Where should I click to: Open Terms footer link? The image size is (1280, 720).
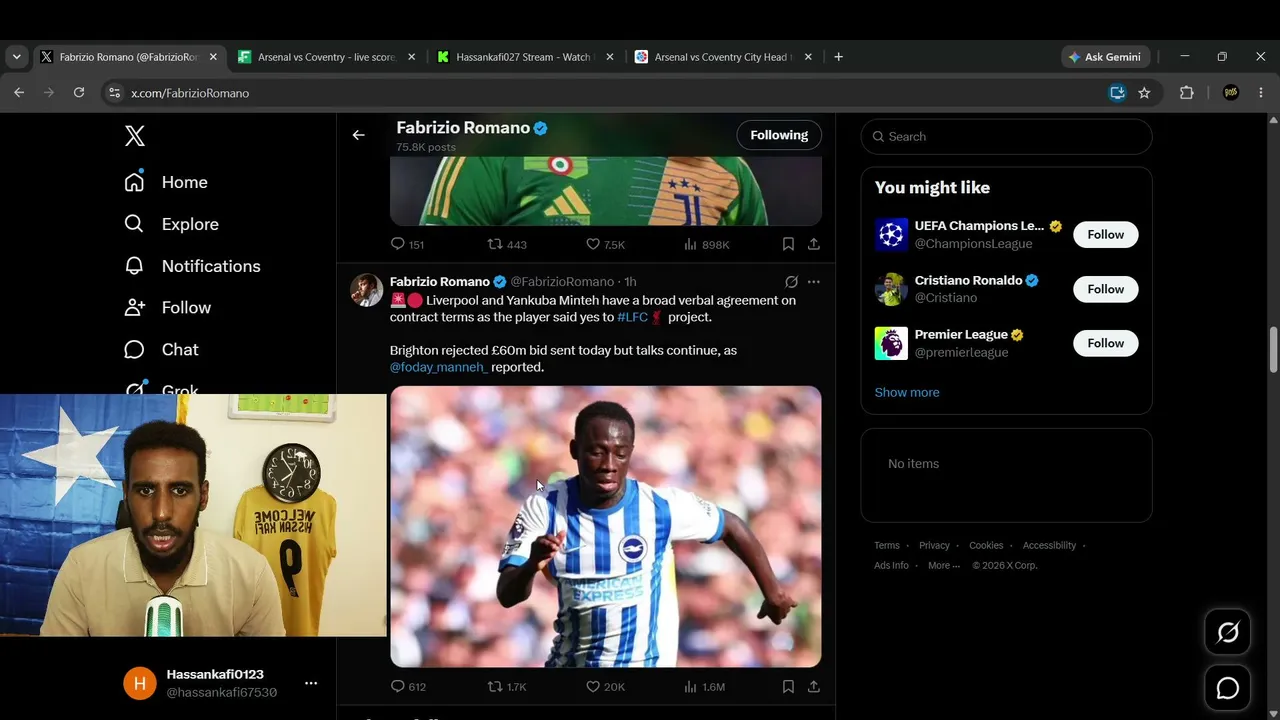click(x=887, y=546)
